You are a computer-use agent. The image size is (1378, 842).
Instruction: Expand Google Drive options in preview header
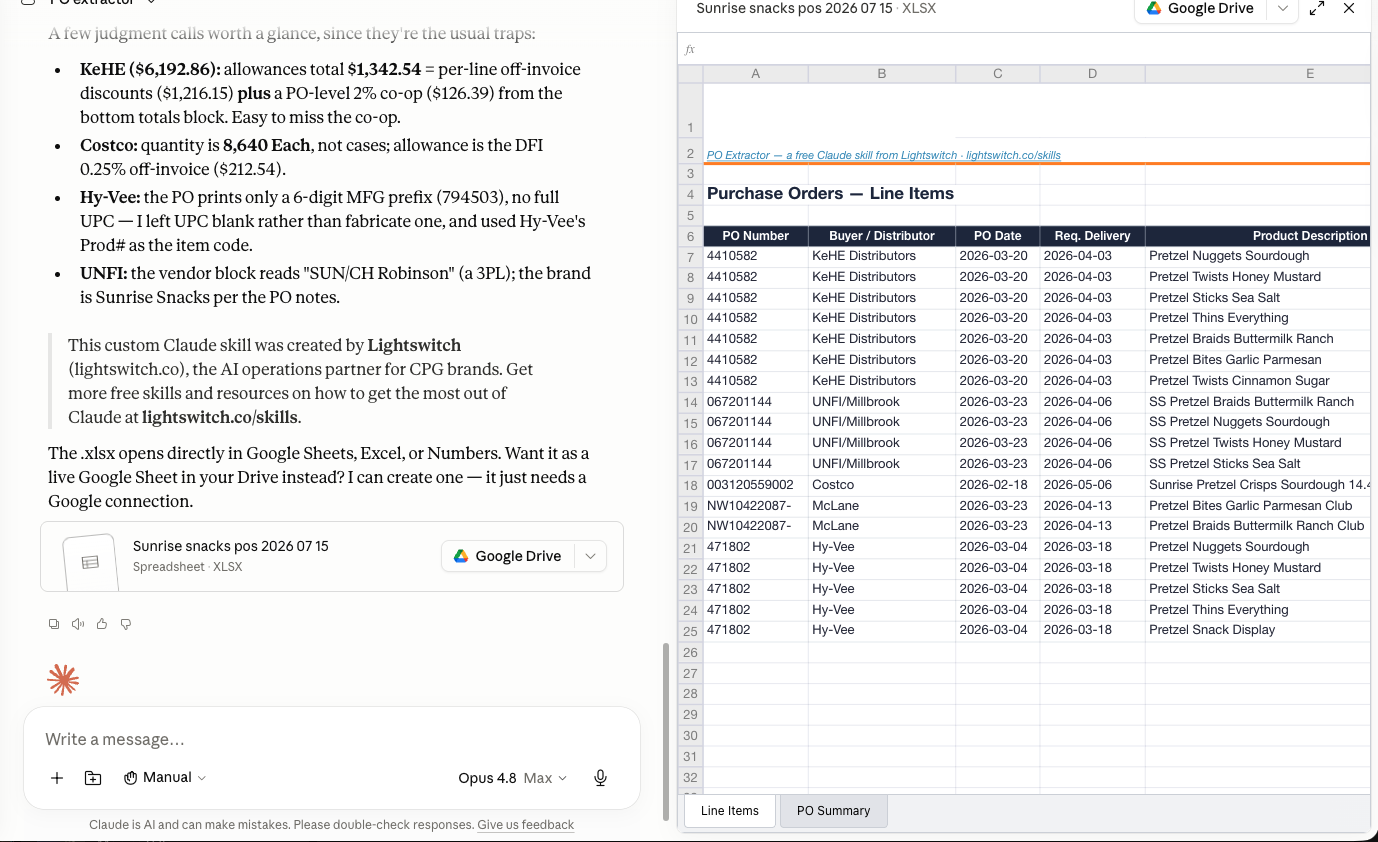coord(1283,8)
